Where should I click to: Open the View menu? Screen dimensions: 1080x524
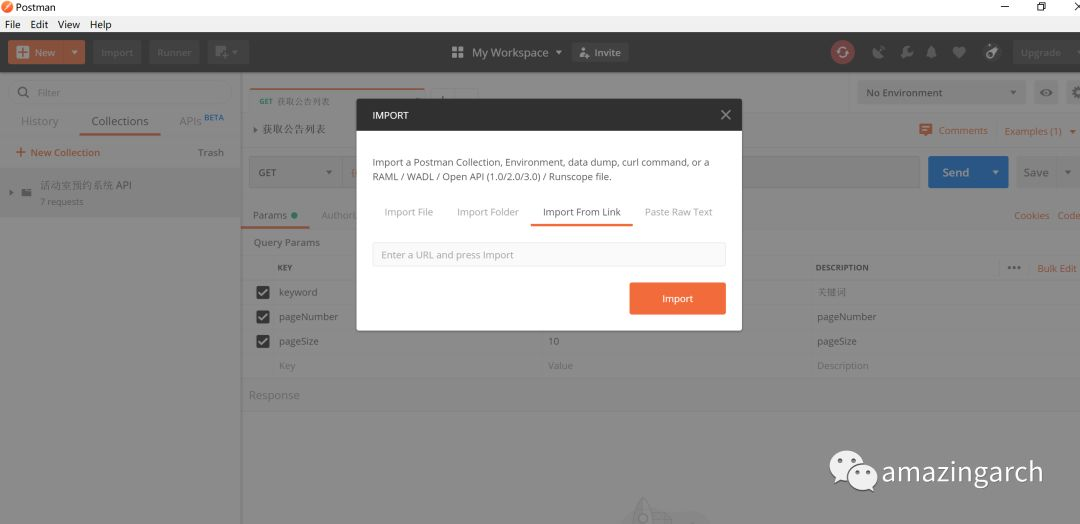pyautogui.click(x=69, y=24)
